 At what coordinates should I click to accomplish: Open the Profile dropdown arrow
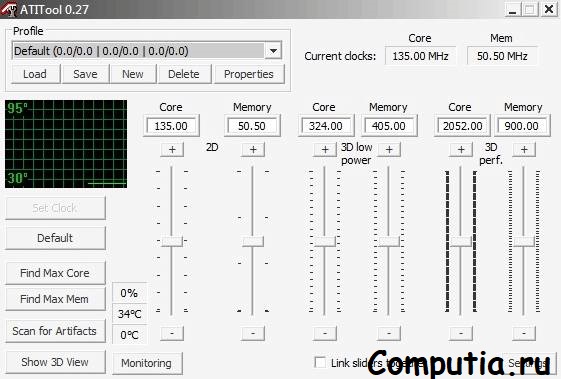point(273,51)
